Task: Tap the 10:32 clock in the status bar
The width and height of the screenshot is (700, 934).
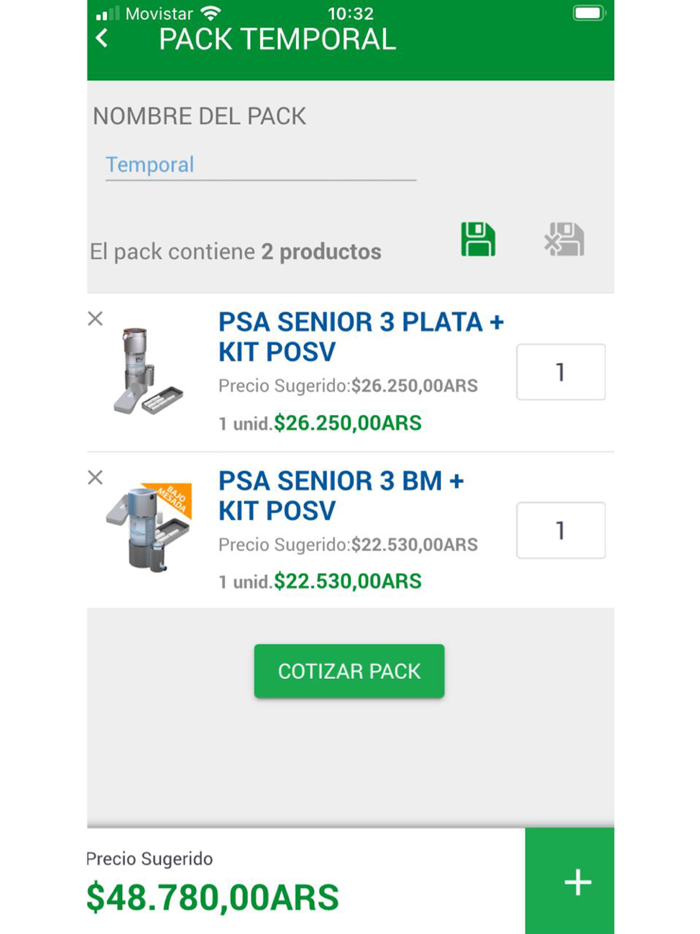Action: [x=350, y=14]
